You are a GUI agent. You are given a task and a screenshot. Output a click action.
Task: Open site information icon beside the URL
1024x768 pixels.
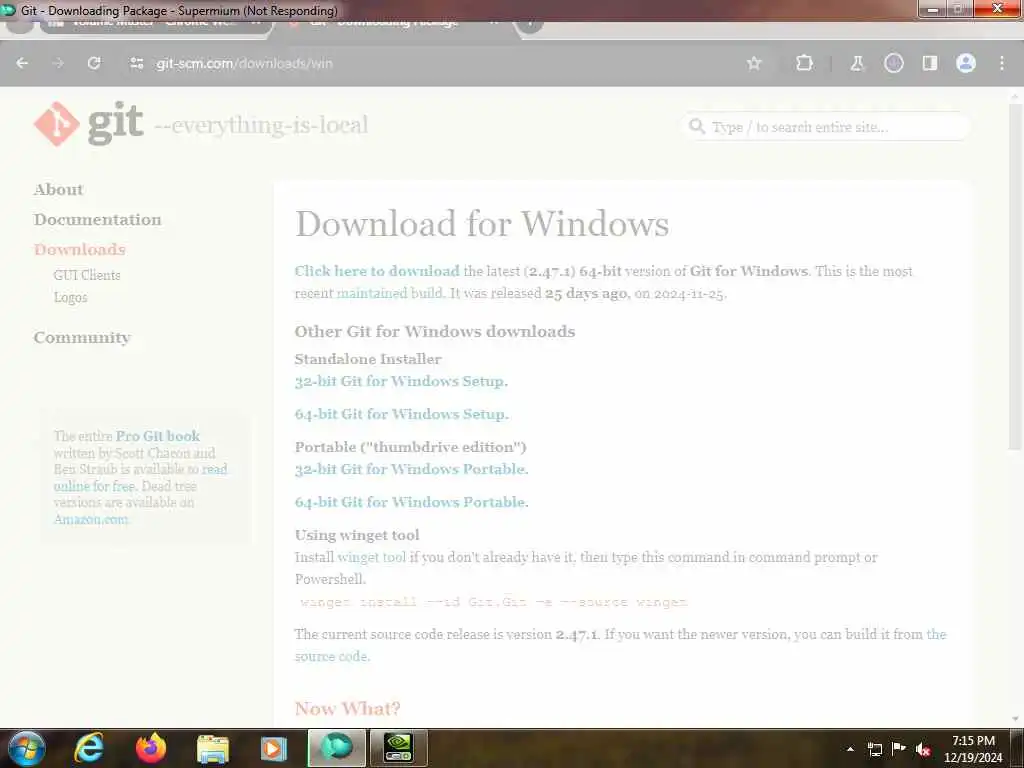136,63
